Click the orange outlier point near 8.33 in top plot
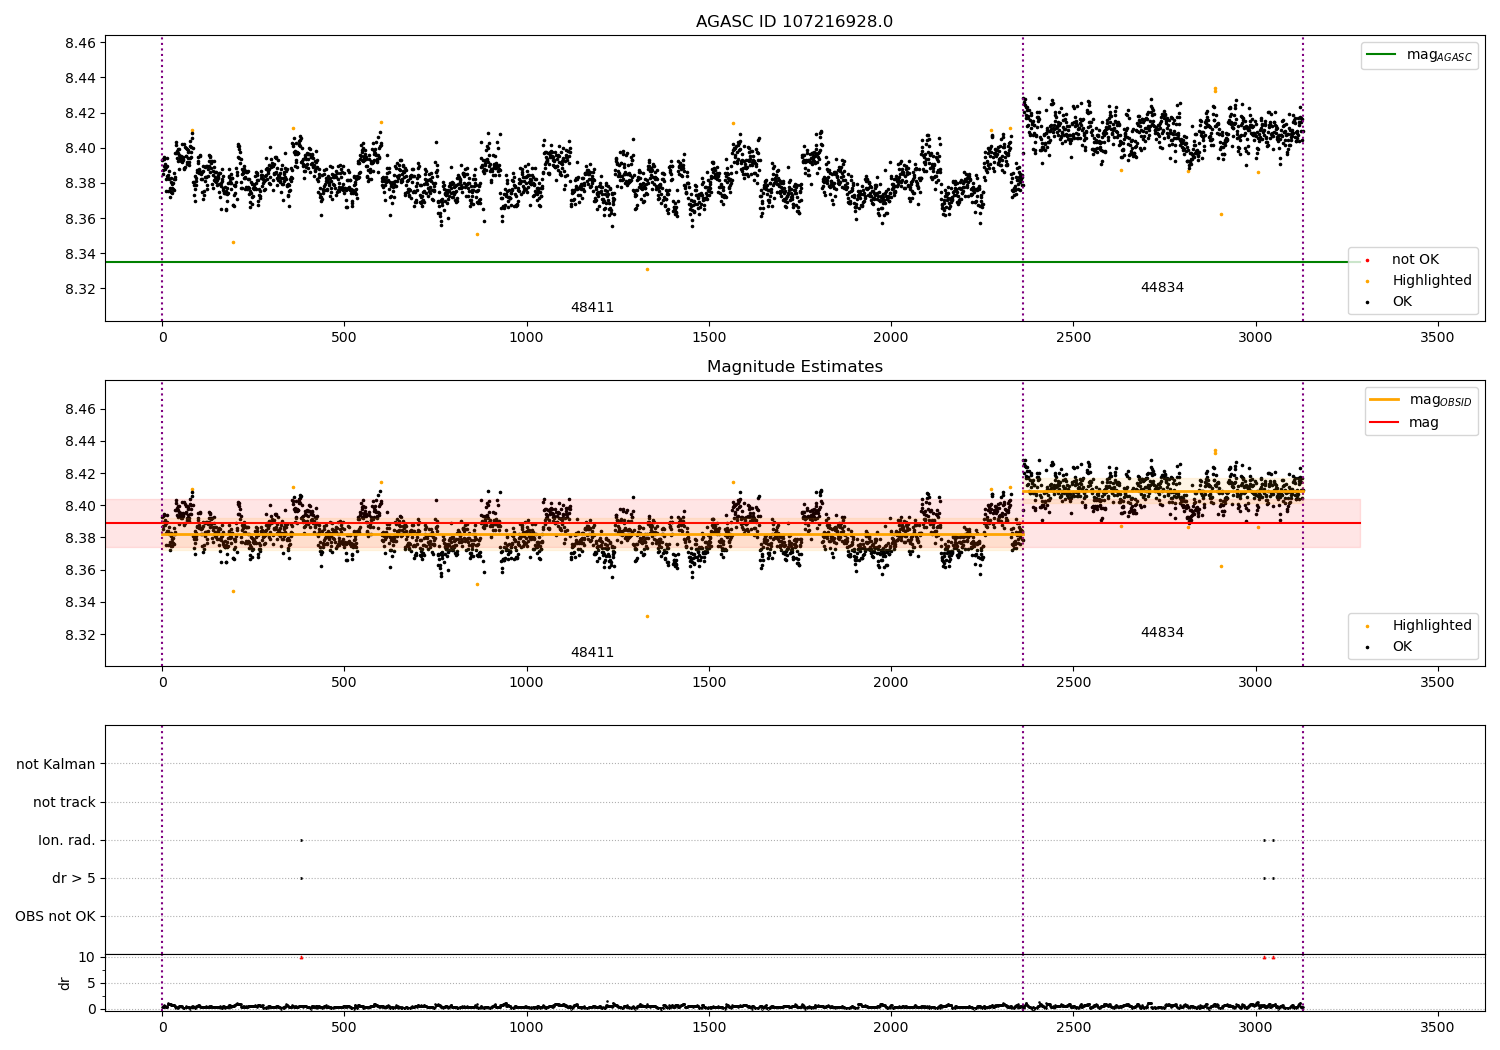The width and height of the screenshot is (1500, 1050). (647, 269)
